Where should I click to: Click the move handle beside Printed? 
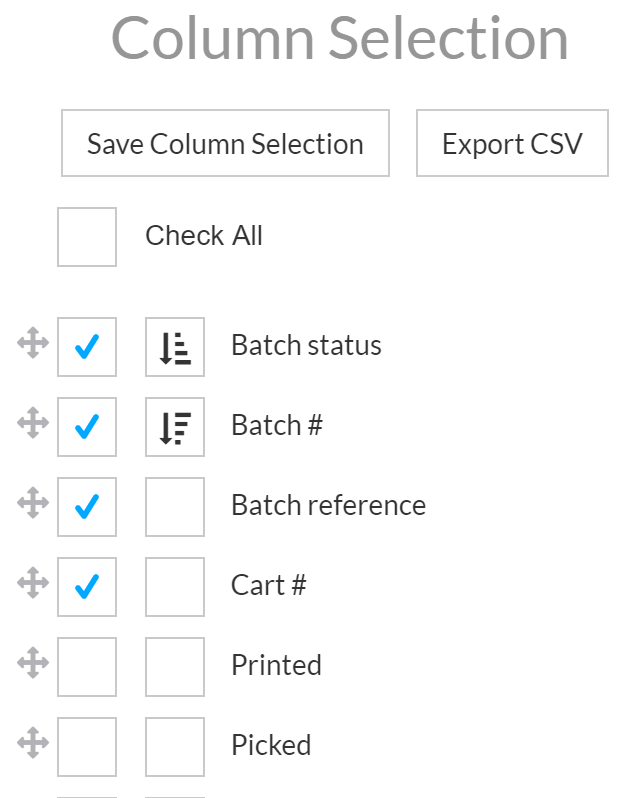(x=33, y=663)
